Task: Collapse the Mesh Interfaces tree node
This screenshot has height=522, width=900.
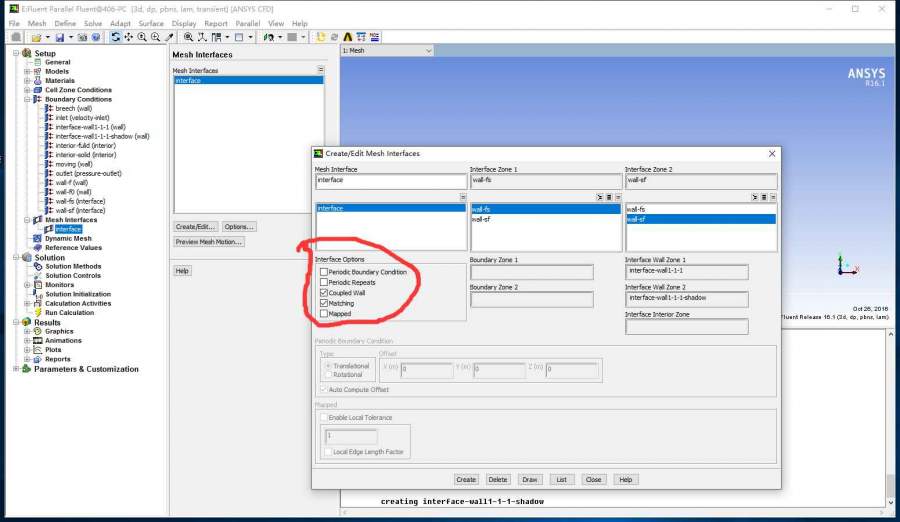Action: point(27,219)
